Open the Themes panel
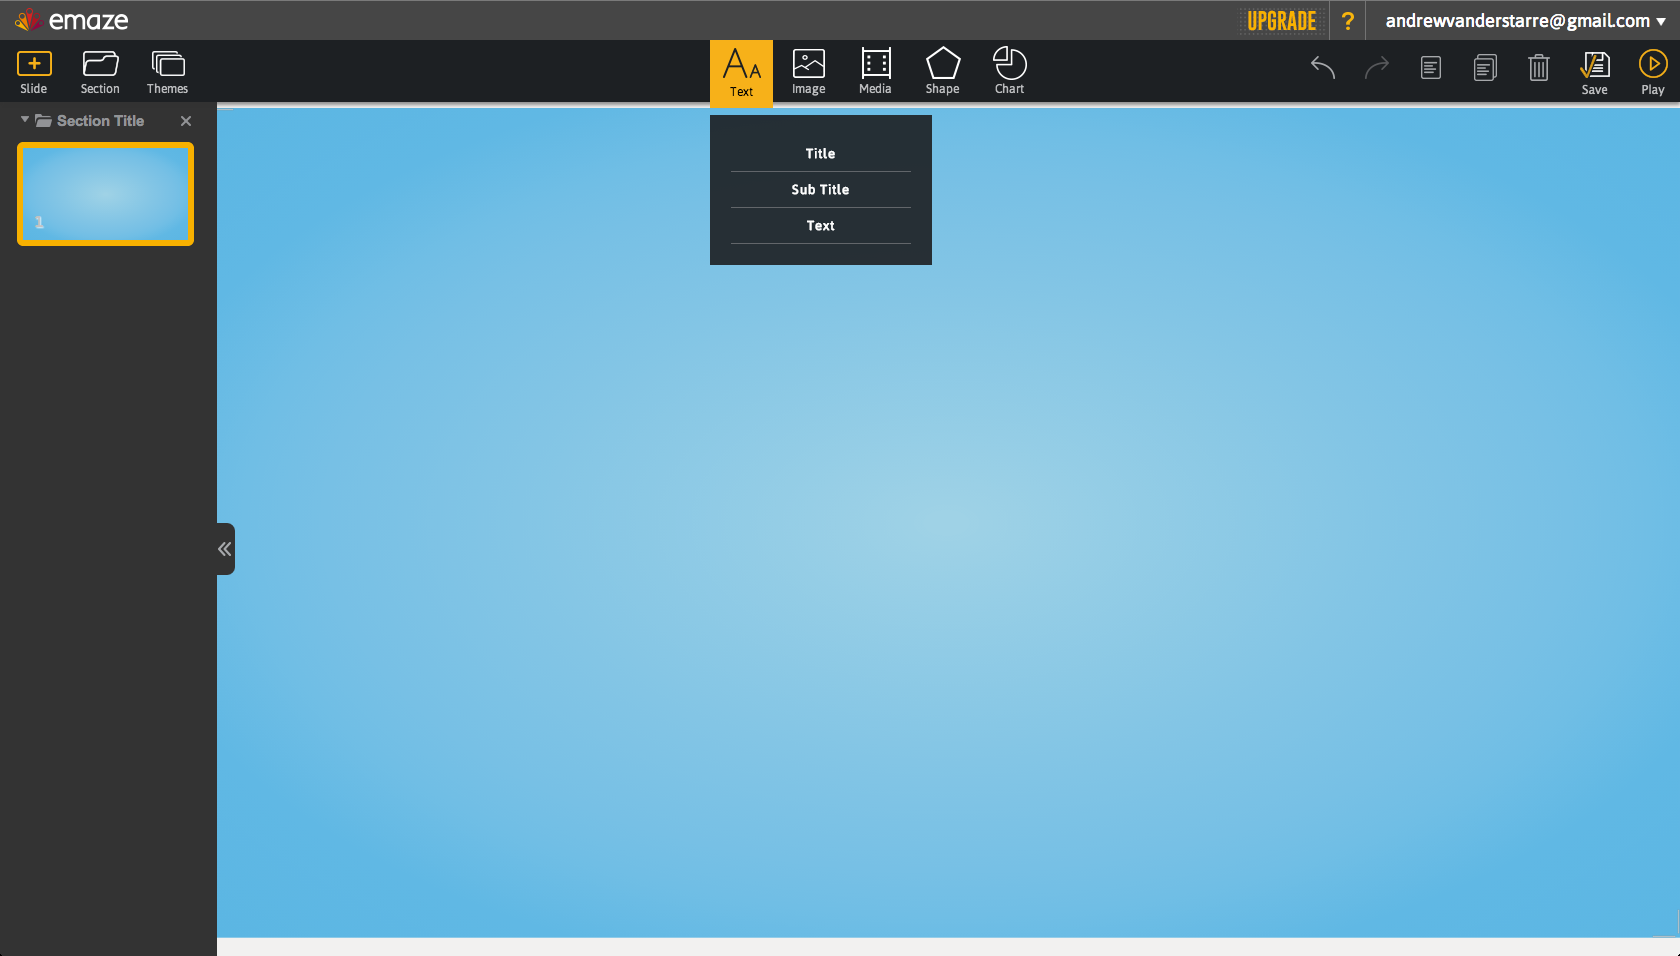Viewport: 1680px width, 956px height. pos(167,72)
